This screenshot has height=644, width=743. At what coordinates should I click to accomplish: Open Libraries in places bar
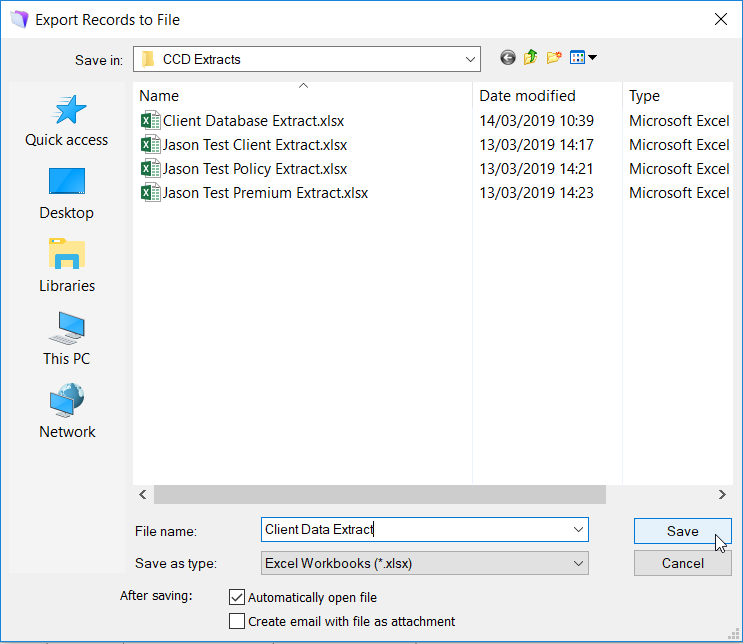coord(66,267)
